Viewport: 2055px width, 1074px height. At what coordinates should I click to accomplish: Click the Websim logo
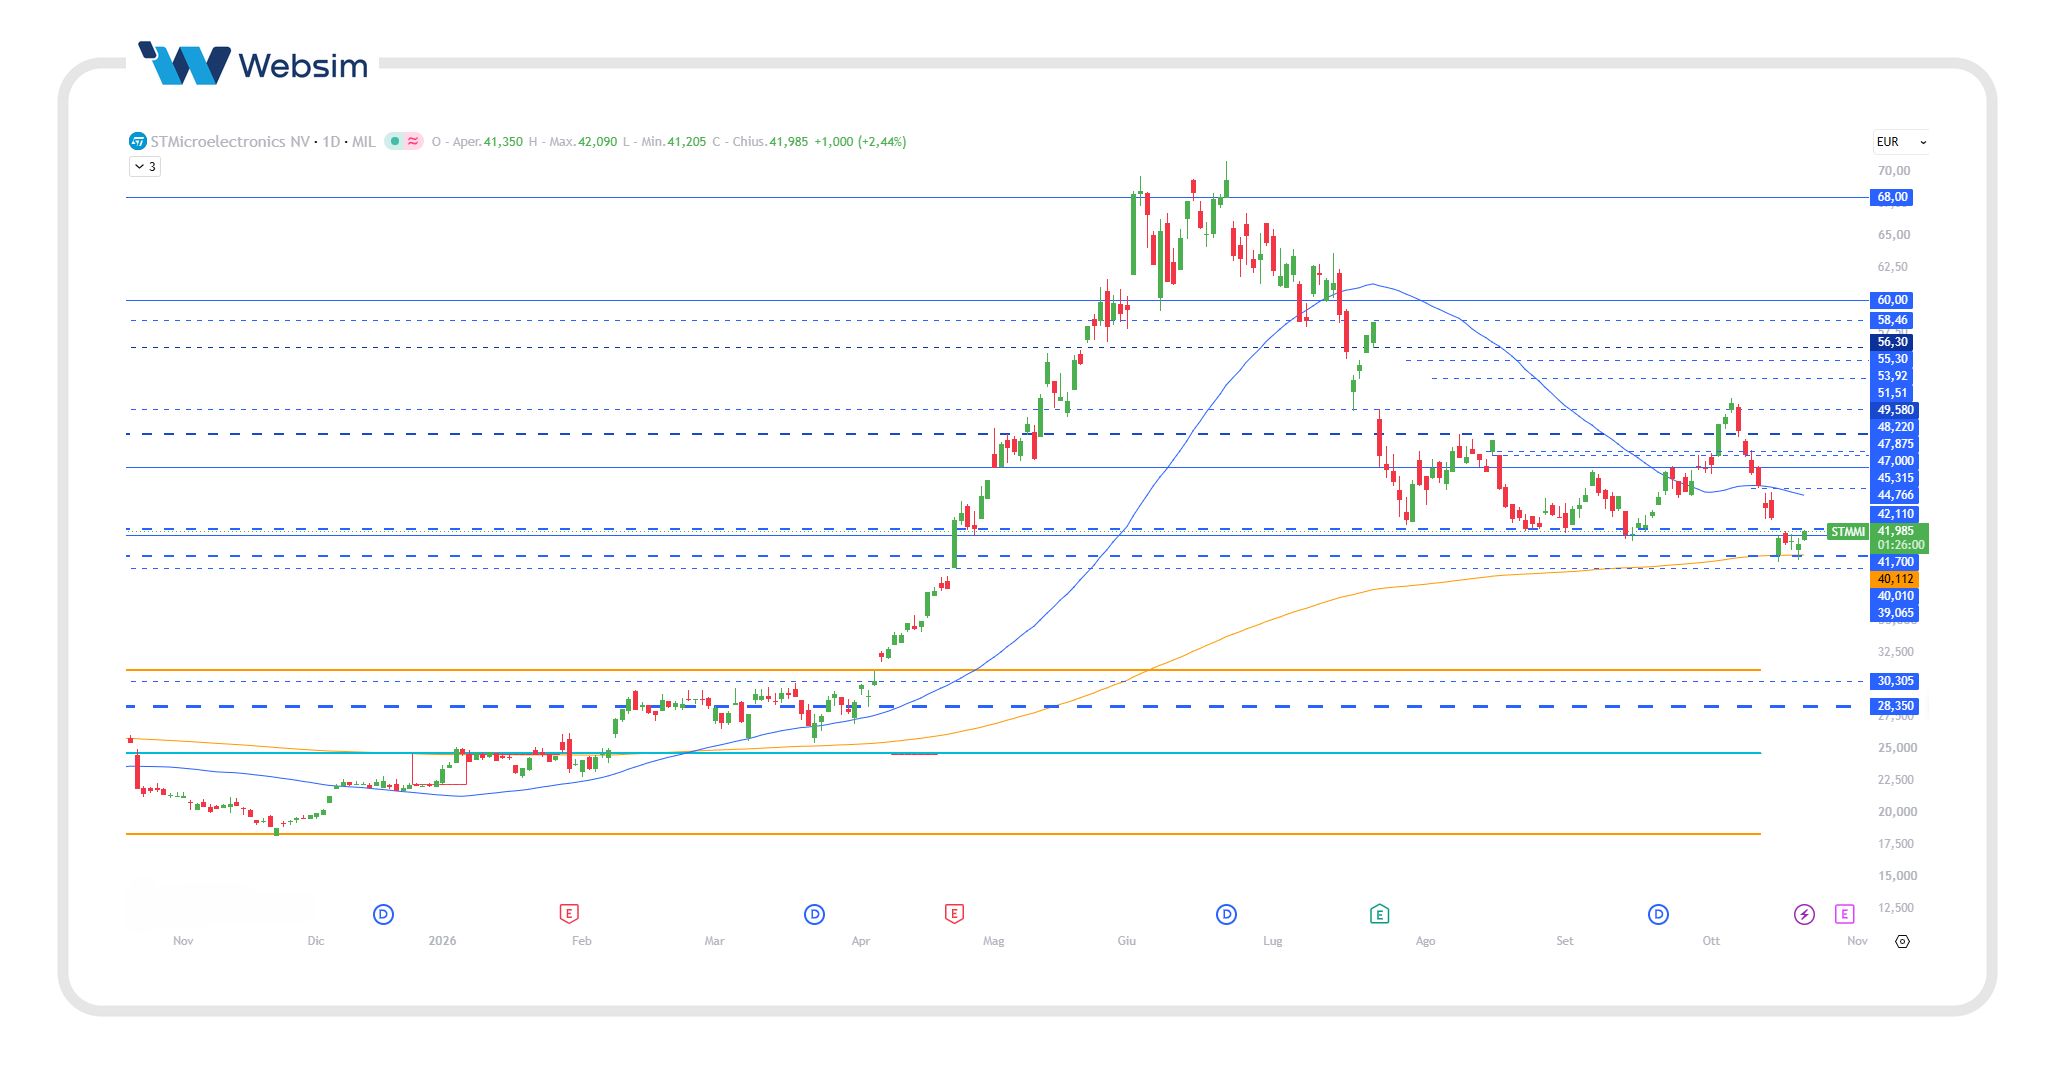254,65
